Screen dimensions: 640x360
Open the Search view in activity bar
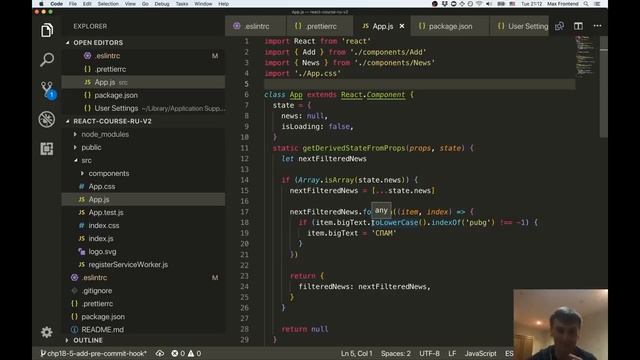47,60
